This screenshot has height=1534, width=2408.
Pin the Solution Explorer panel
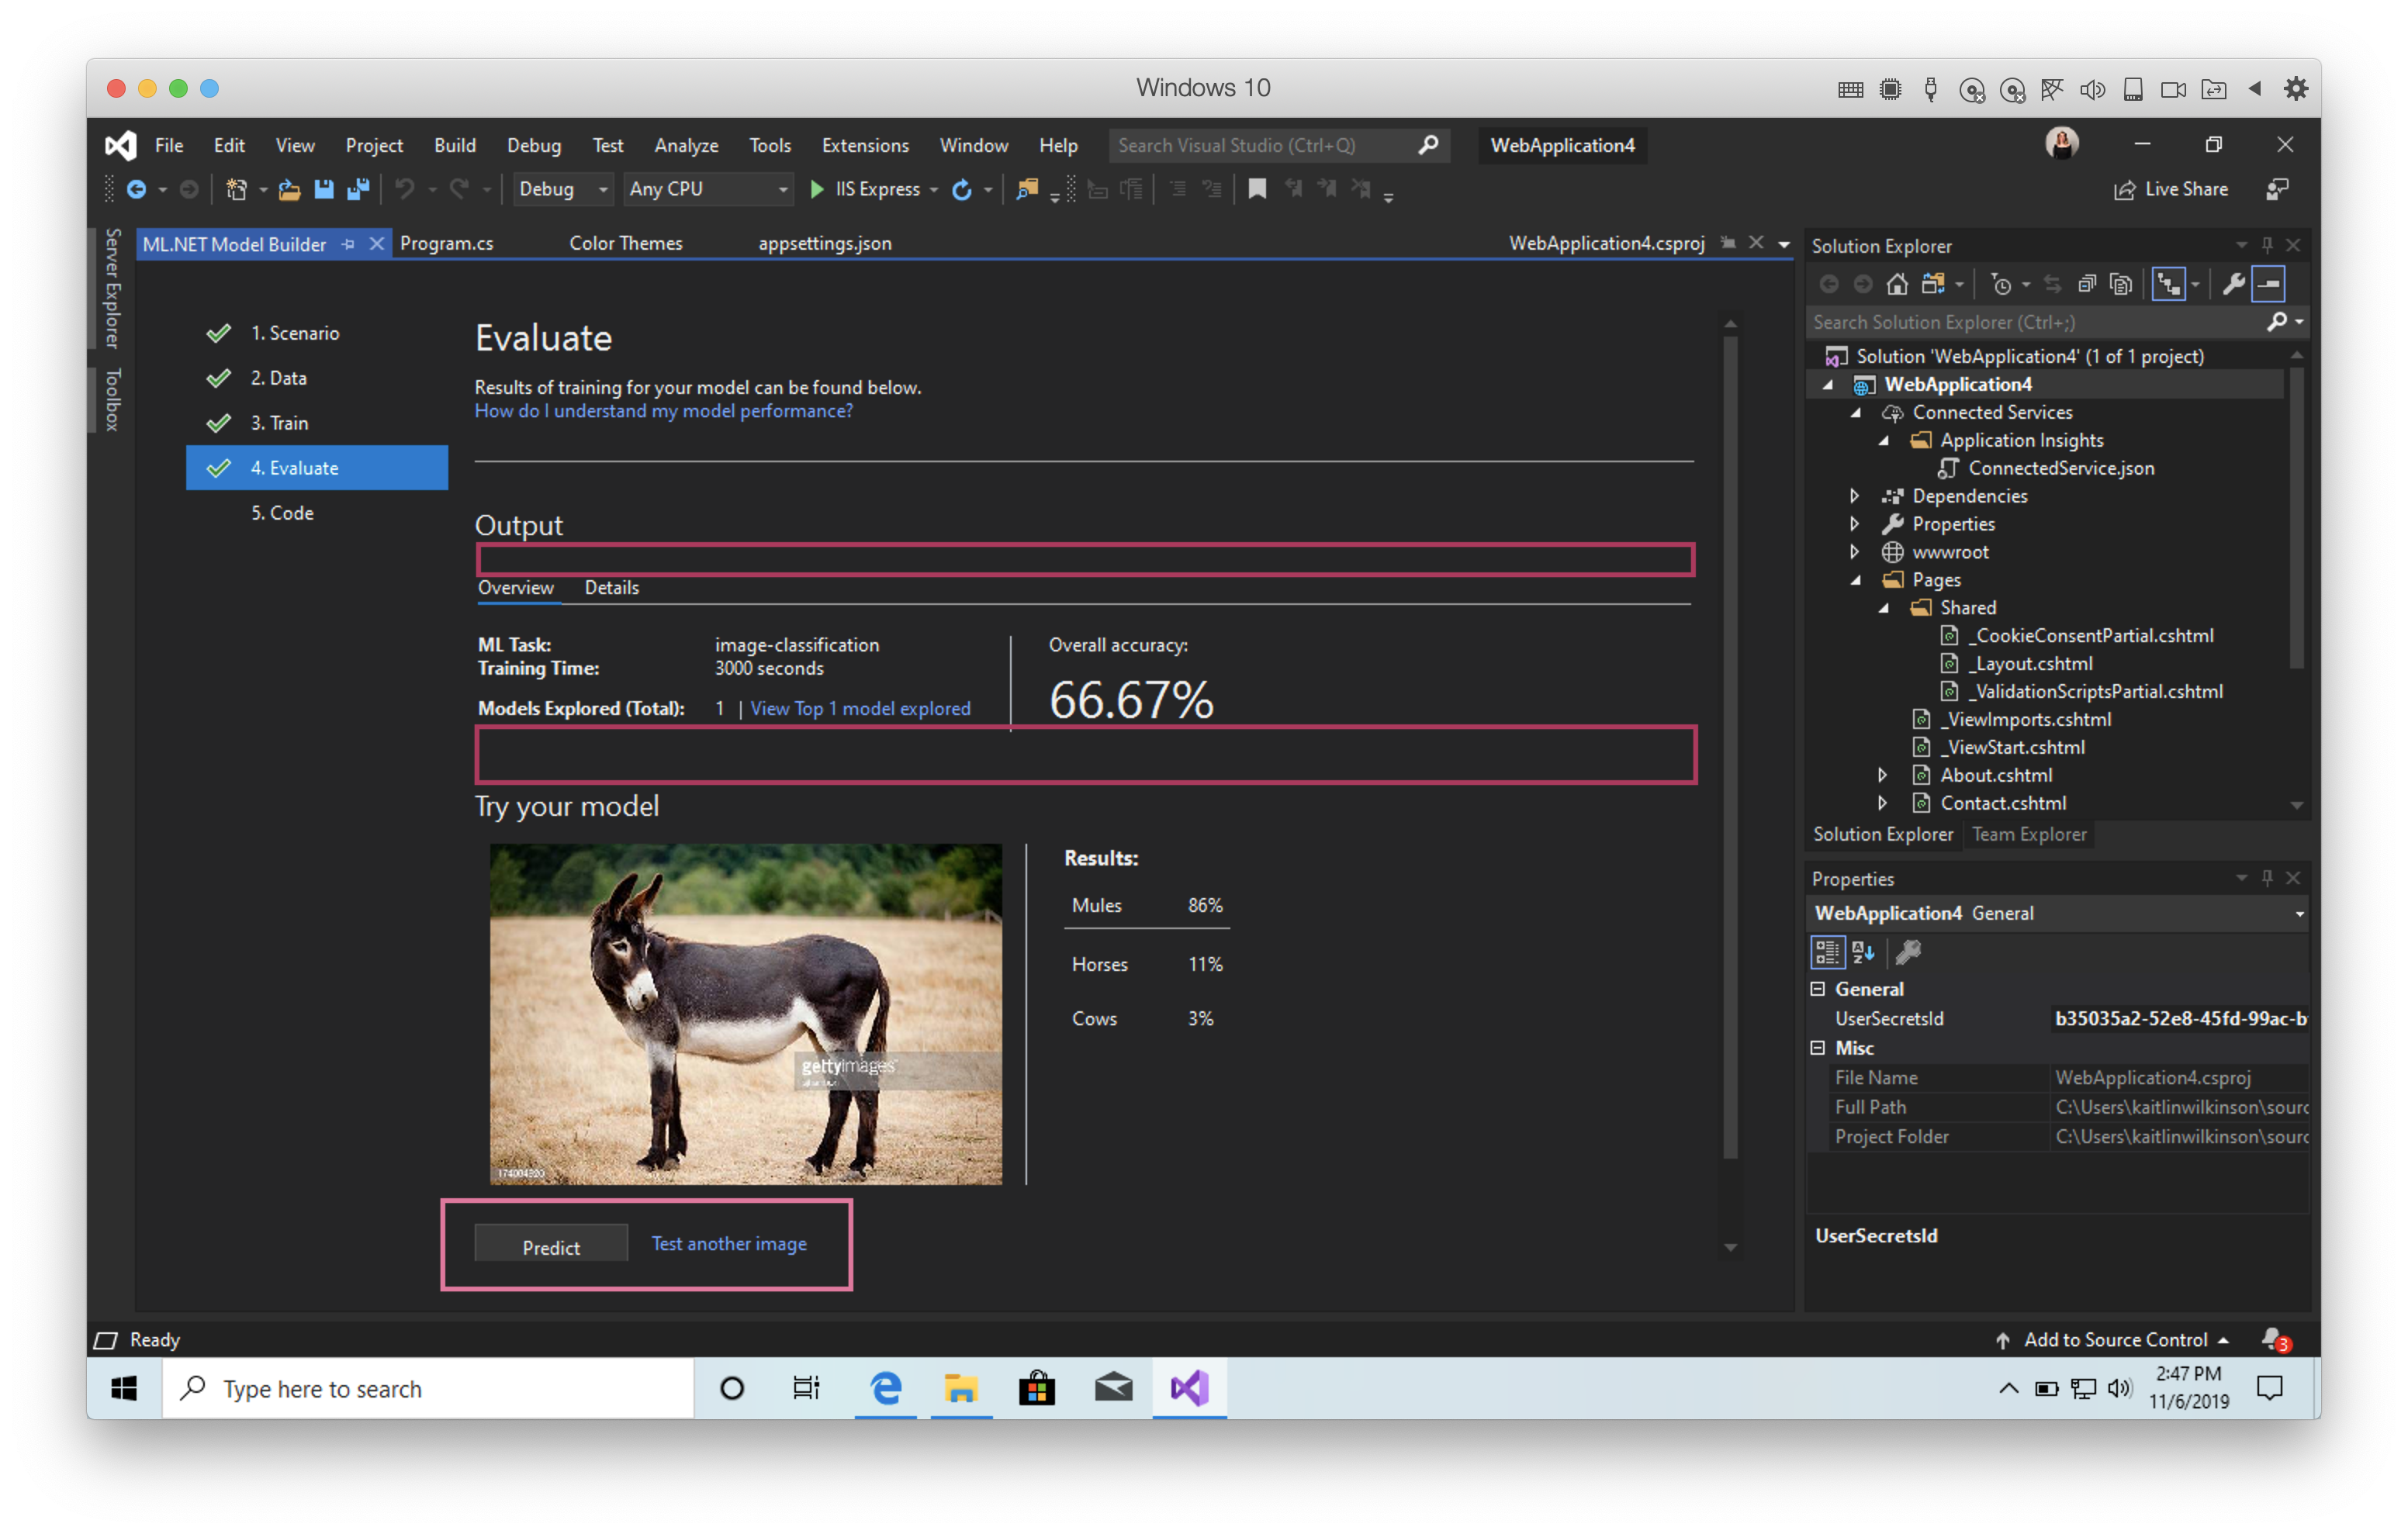(x=2268, y=245)
